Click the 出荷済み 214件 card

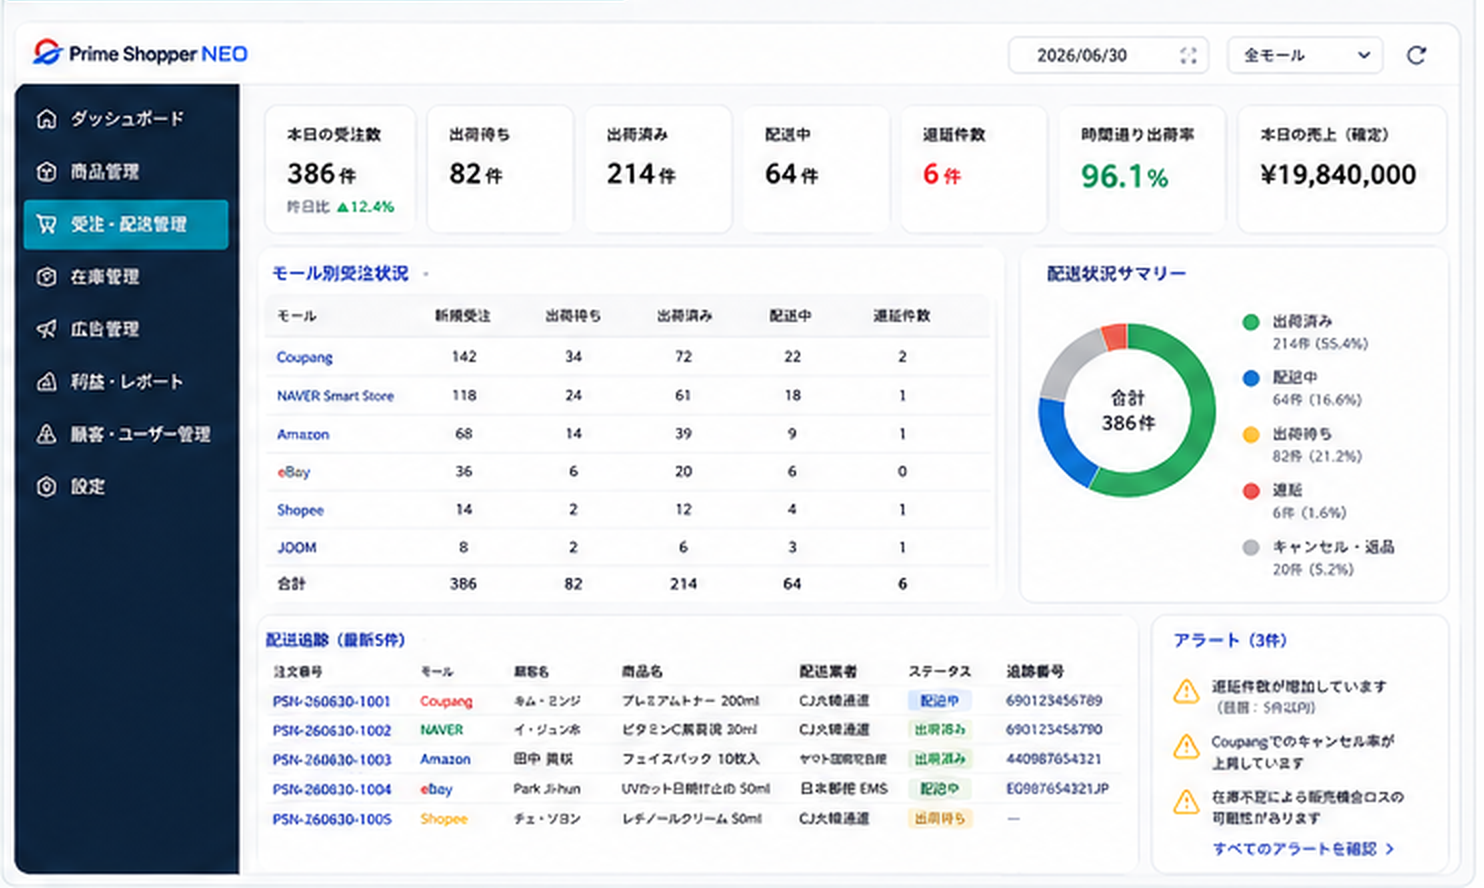pyautogui.click(x=658, y=169)
